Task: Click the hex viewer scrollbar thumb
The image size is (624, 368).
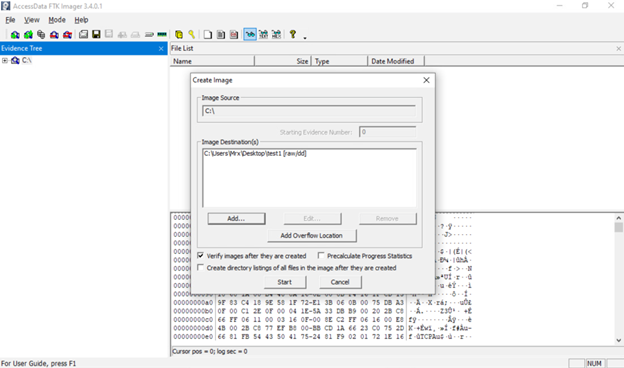Action: [x=618, y=227]
